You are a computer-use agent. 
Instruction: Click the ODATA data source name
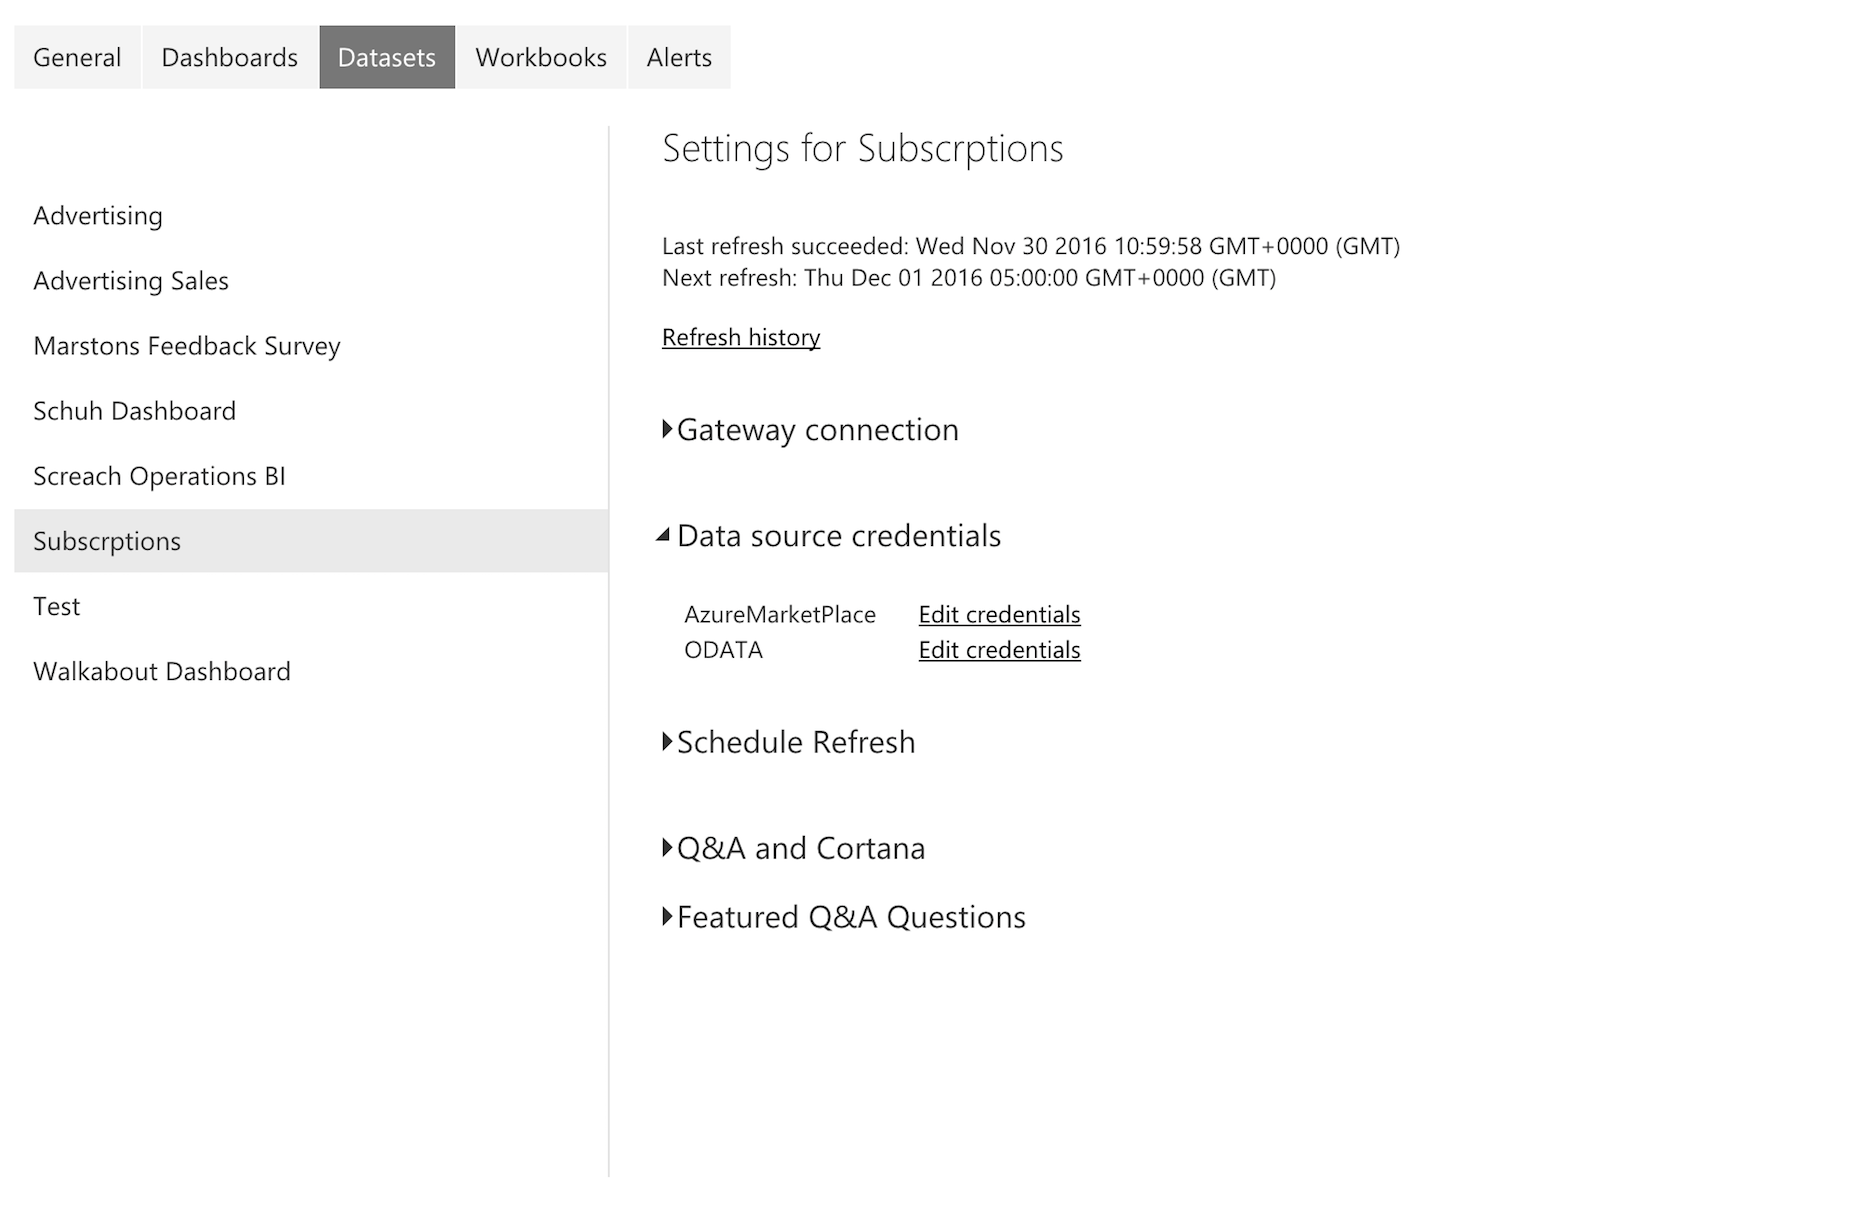click(x=723, y=650)
